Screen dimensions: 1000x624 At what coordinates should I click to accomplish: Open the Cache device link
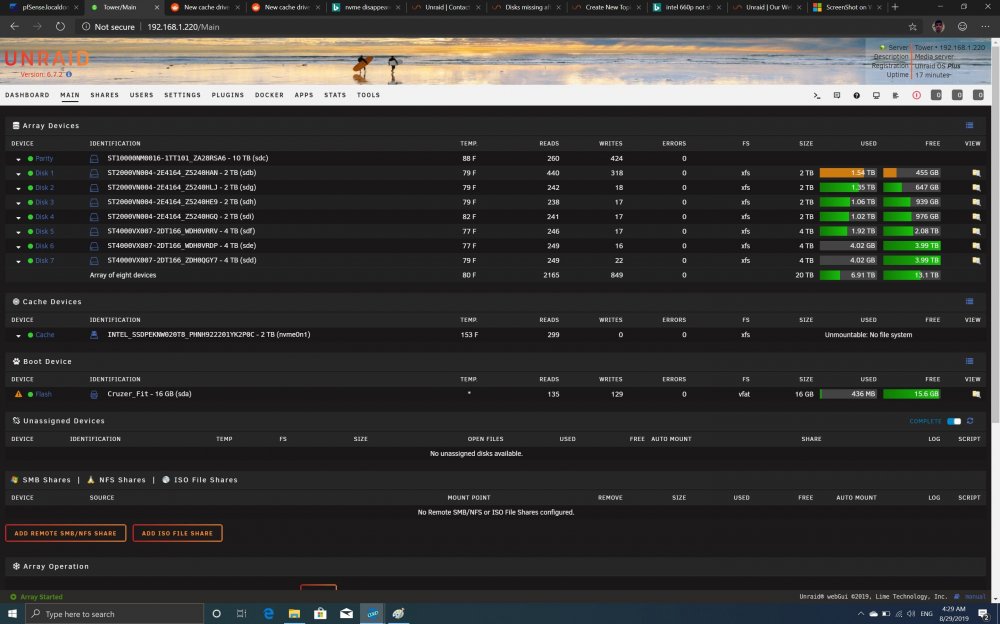[45, 335]
